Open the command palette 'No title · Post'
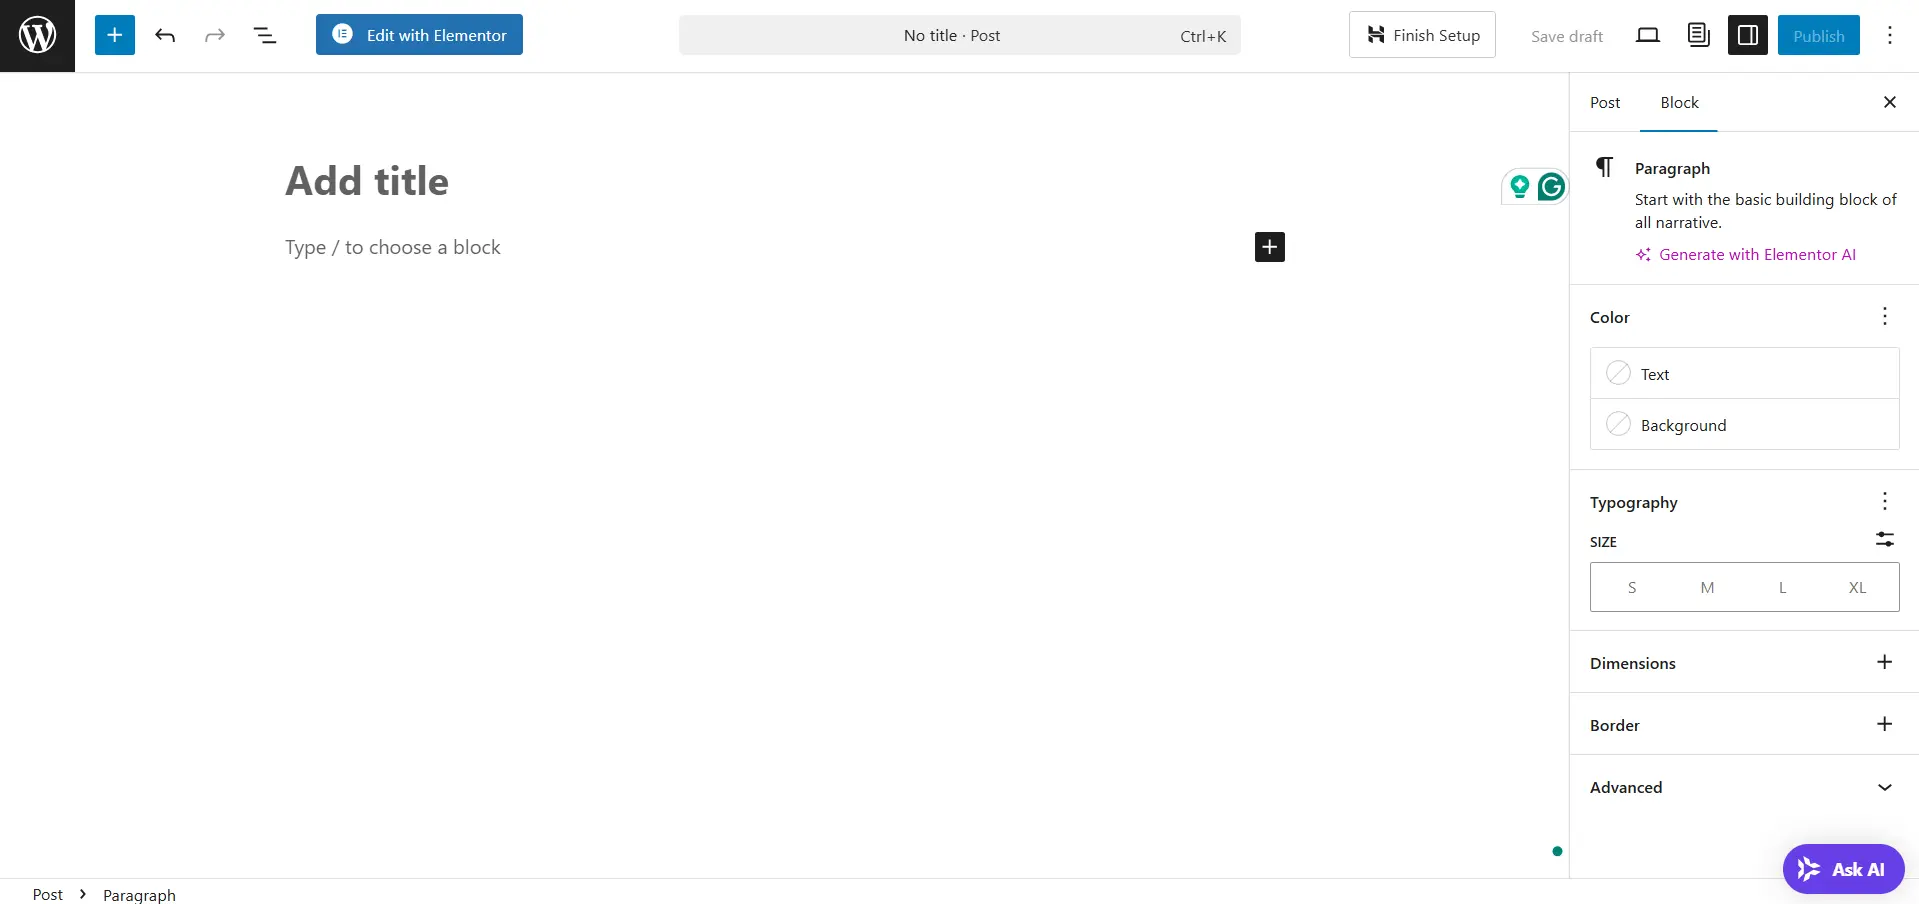This screenshot has width=1919, height=904. (x=959, y=35)
